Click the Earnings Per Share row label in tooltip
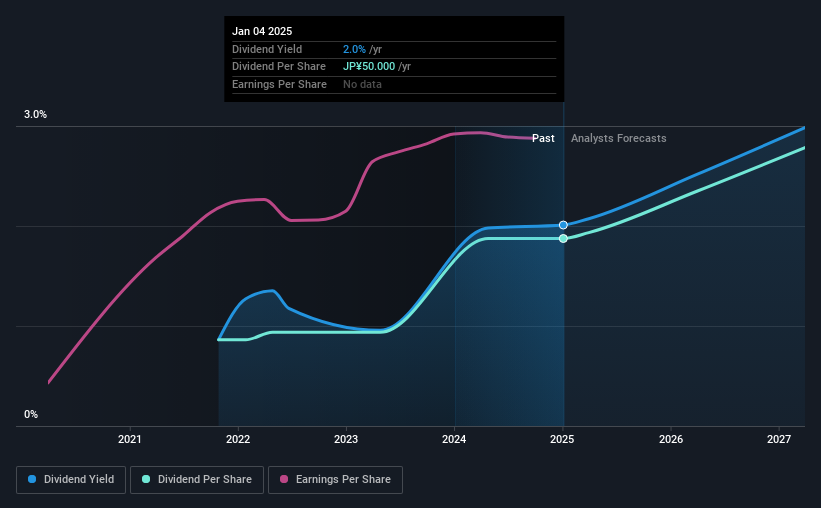This screenshot has height=508, width=821. point(279,84)
